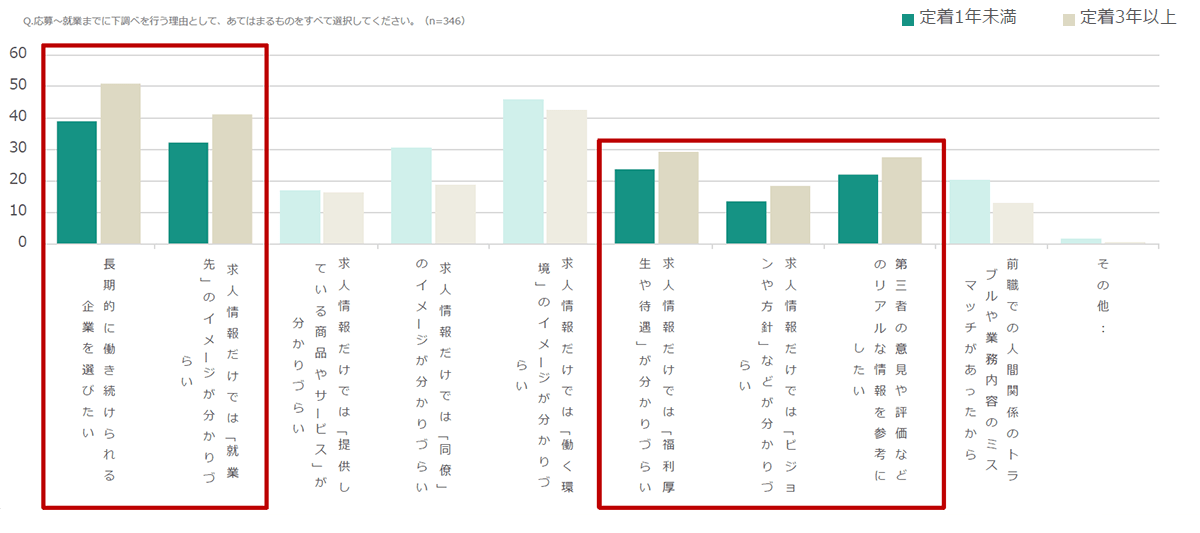Select the 定着1年未満 legend label text
The height and width of the screenshot is (533, 1200).
(968, 18)
